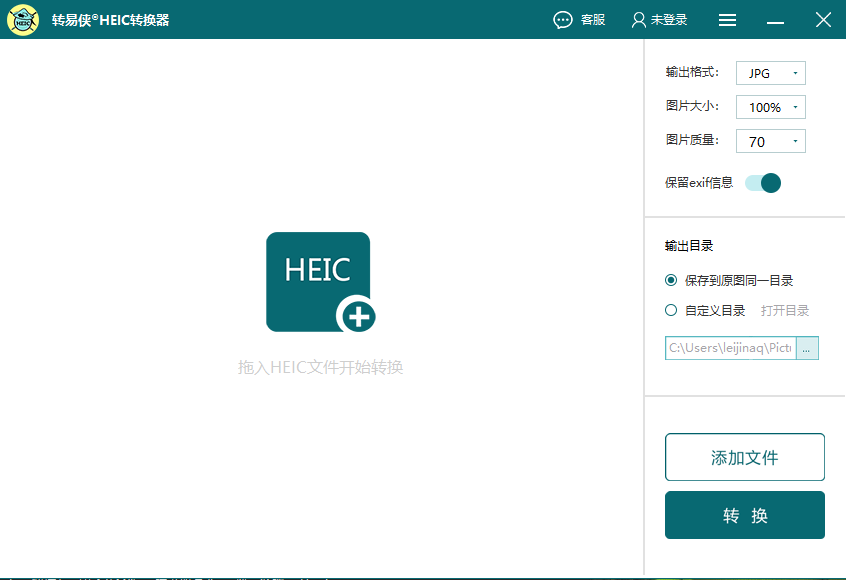Click the HEIC converter app logo

pos(23,20)
